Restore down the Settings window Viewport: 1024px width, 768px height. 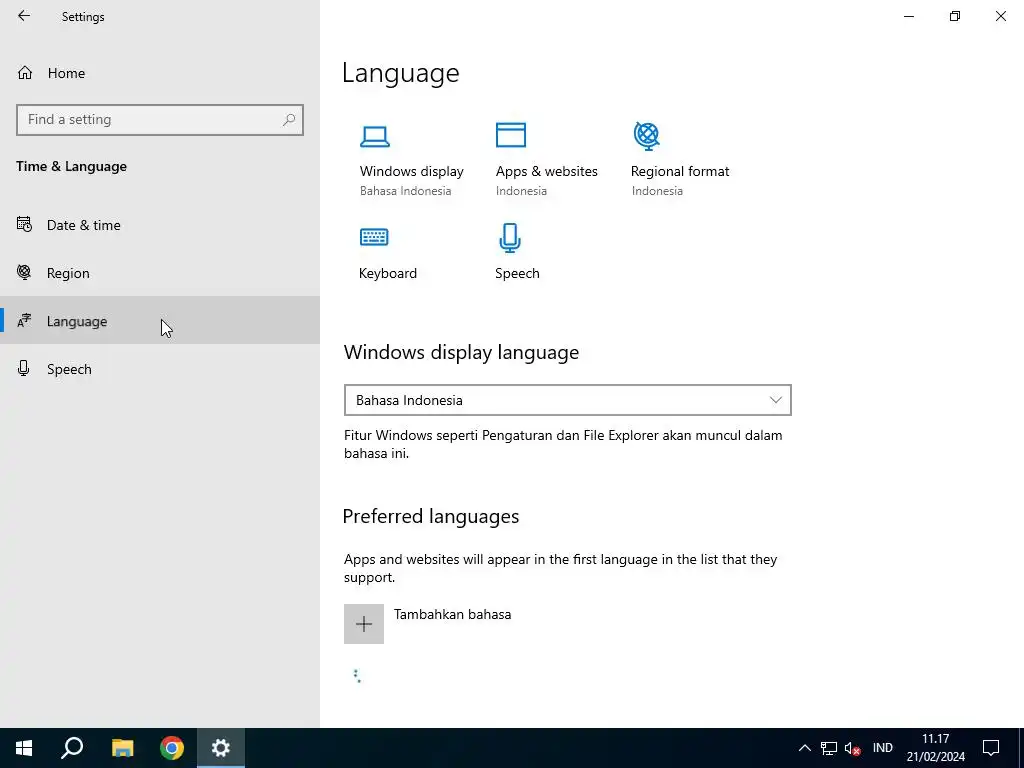coord(955,16)
